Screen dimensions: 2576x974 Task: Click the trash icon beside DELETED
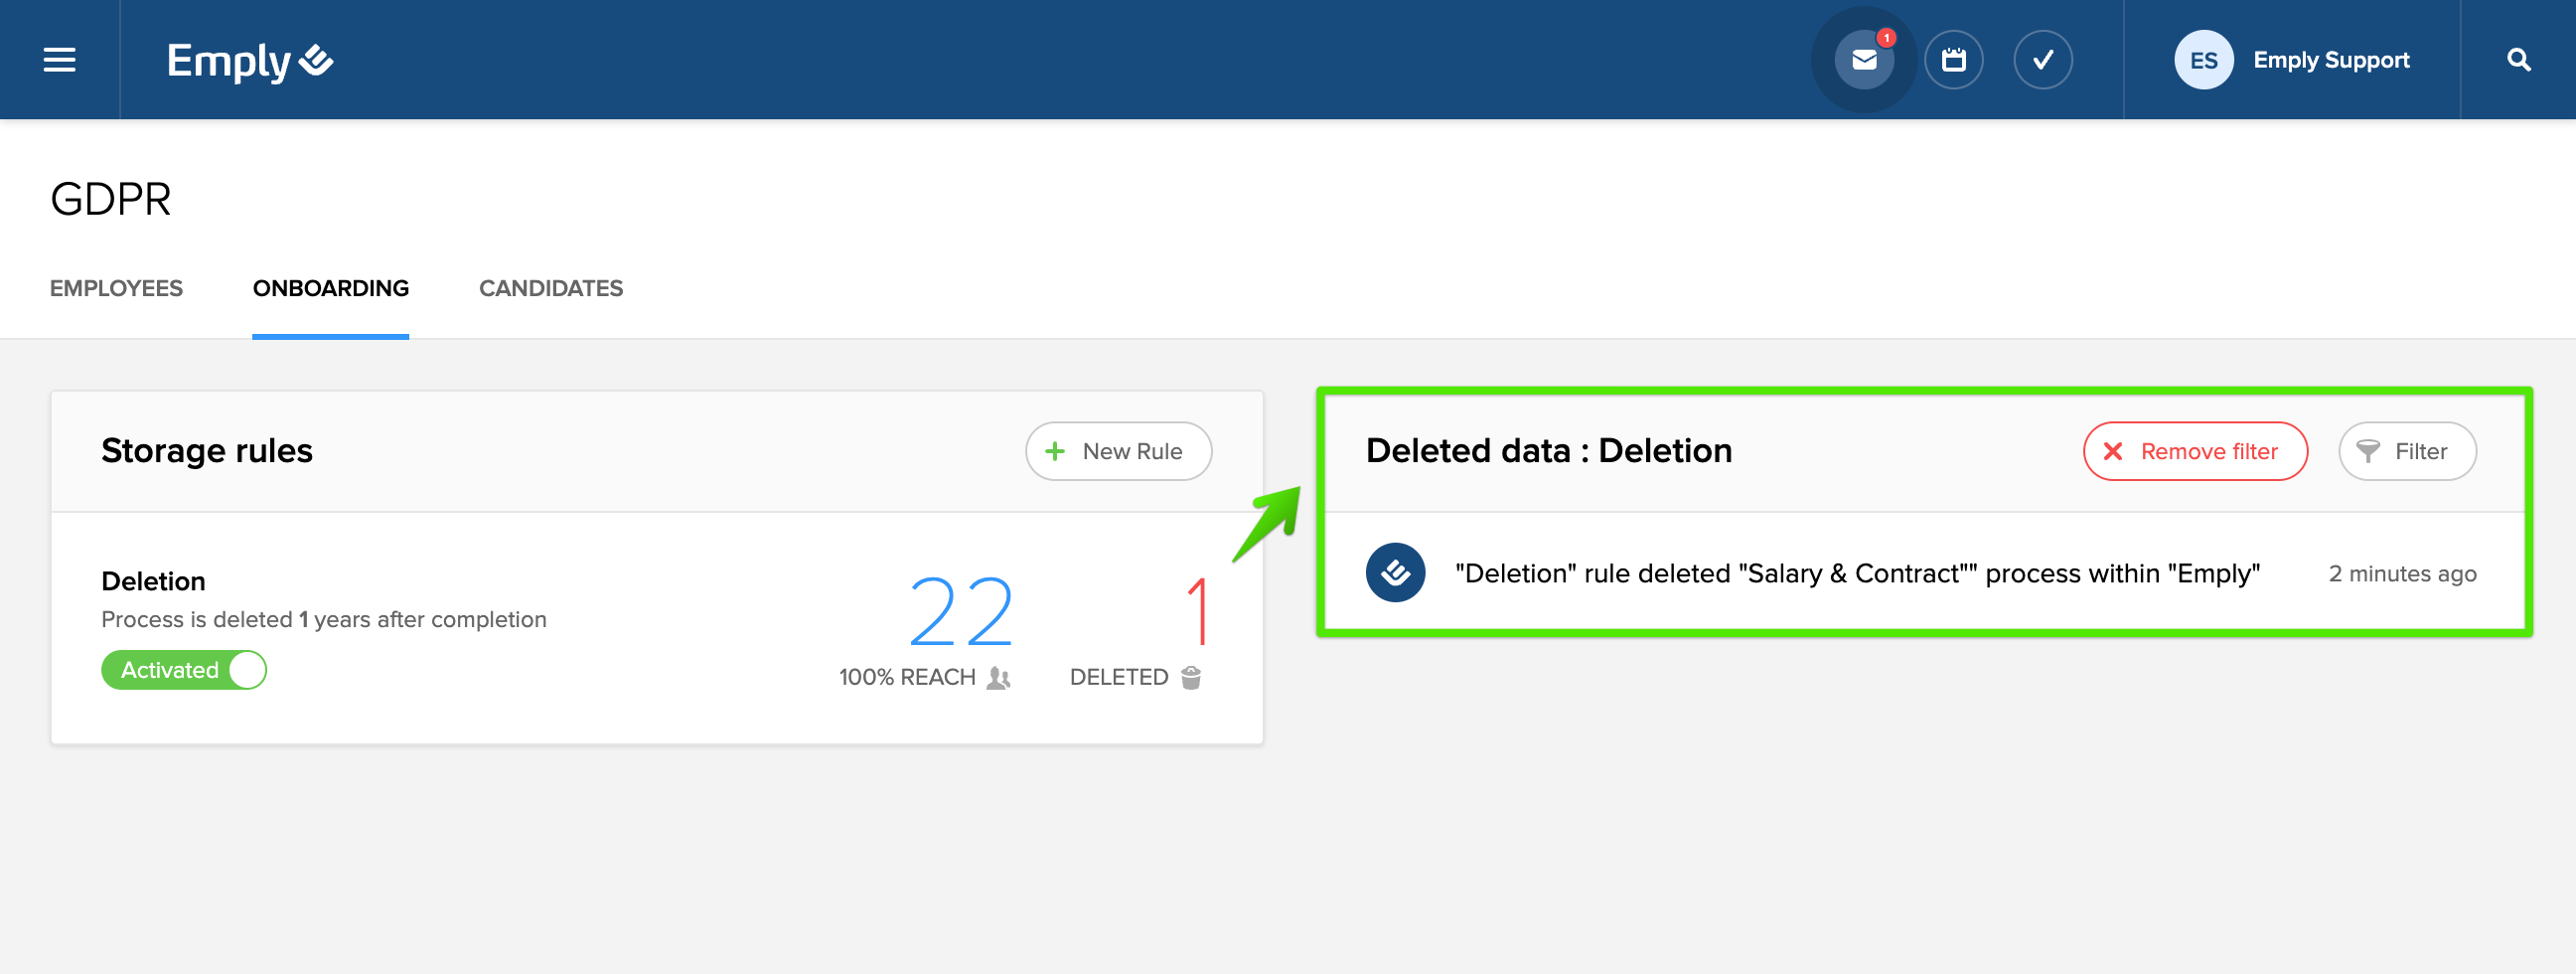point(1190,678)
